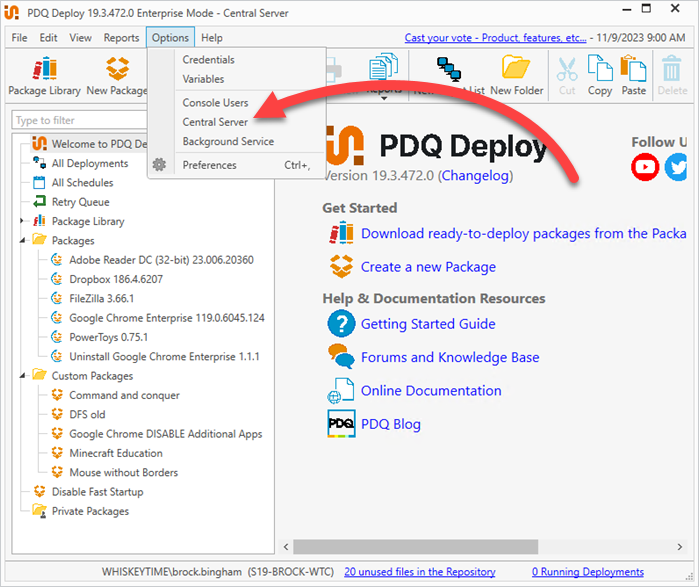
Task: Open the Edit menu
Action: [48, 38]
